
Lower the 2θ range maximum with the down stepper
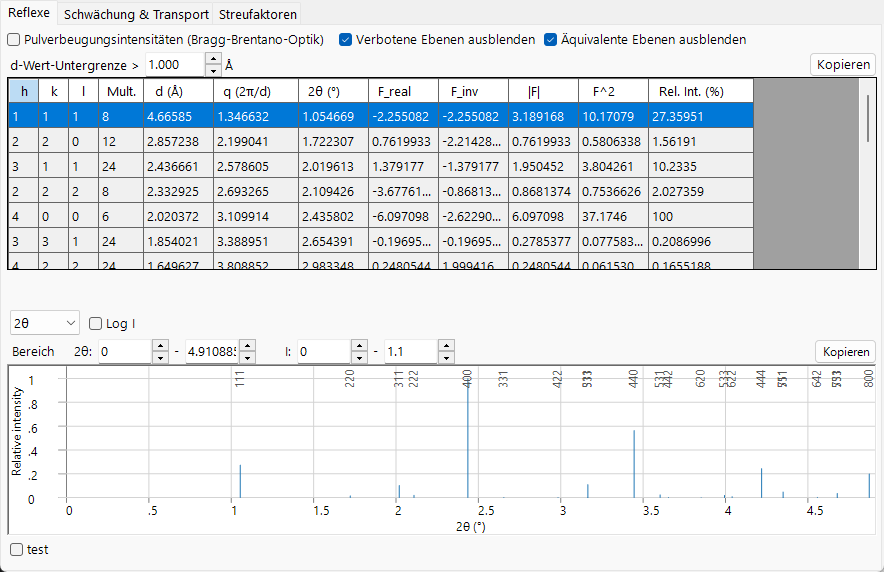247,358
